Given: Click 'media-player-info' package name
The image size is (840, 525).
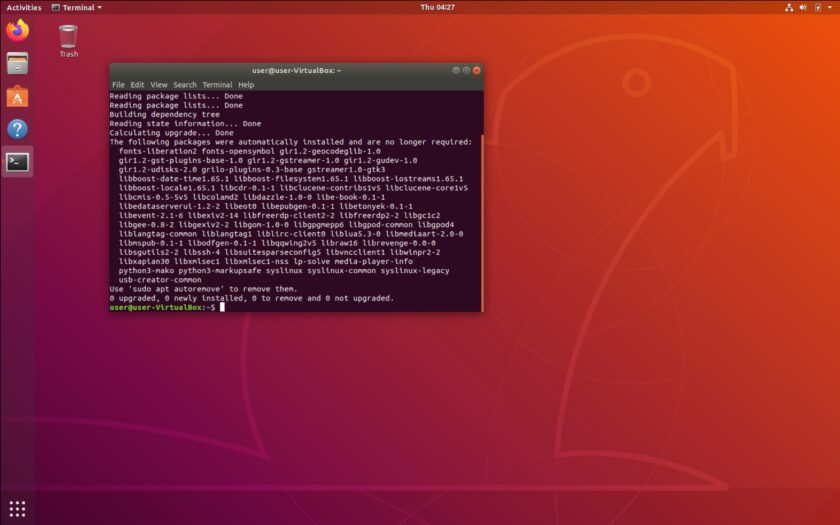Looking at the screenshot, I should (373, 261).
